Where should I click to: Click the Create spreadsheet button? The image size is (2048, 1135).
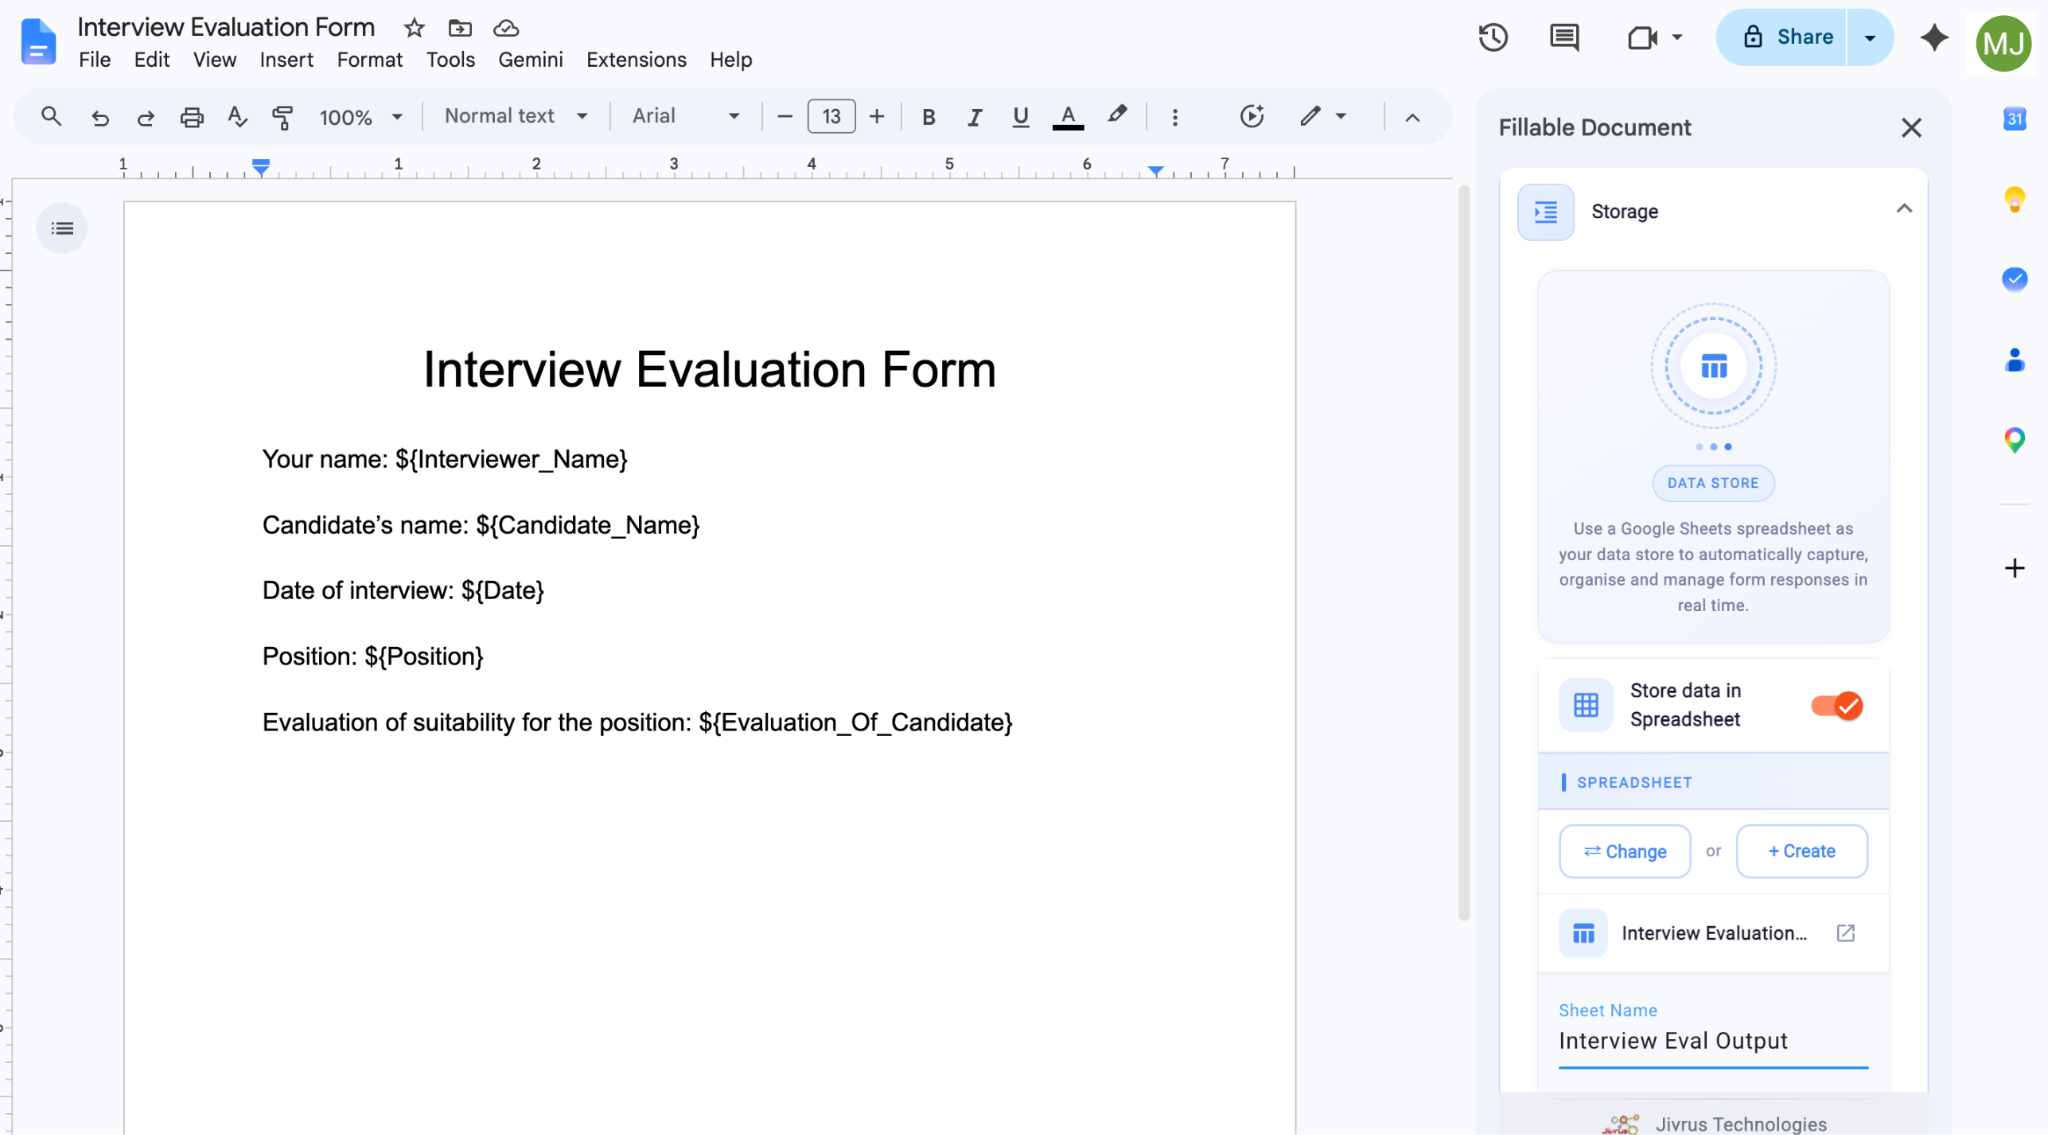[1802, 851]
